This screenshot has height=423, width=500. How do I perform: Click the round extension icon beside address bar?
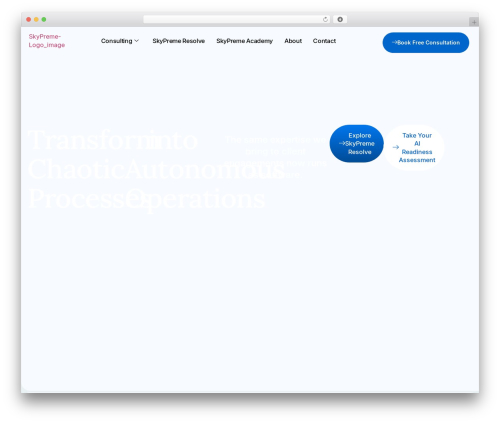tap(340, 20)
